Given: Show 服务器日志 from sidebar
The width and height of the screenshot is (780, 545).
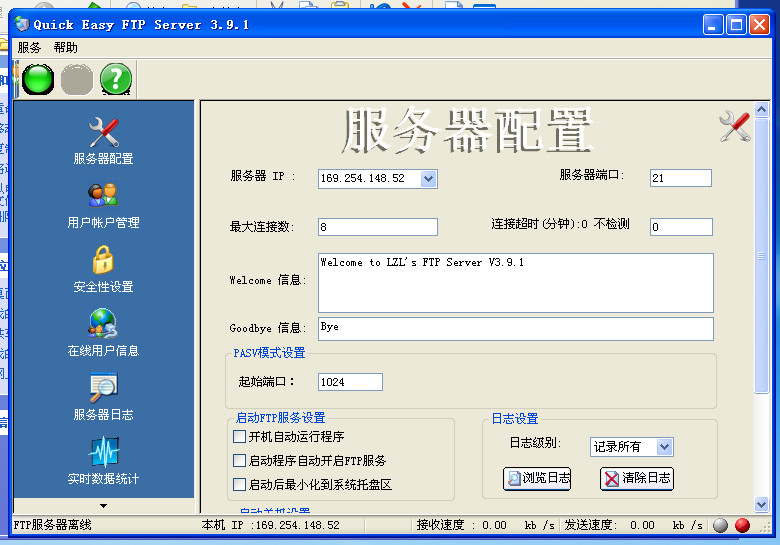Looking at the screenshot, I should [x=103, y=396].
